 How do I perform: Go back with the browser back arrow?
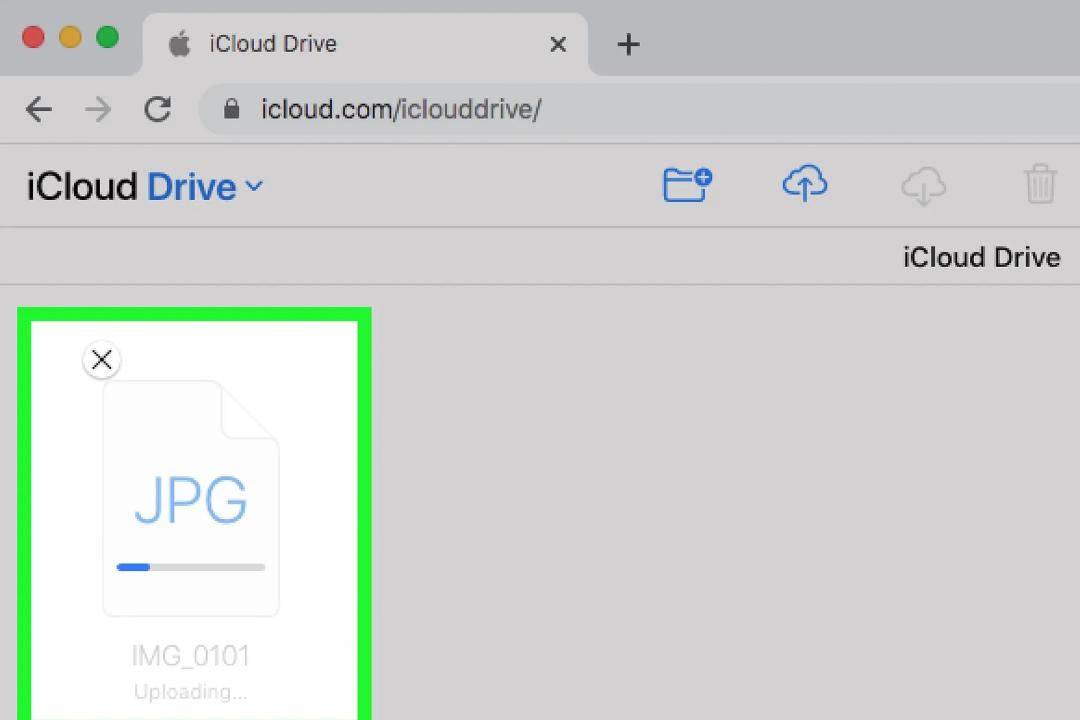(39, 109)
